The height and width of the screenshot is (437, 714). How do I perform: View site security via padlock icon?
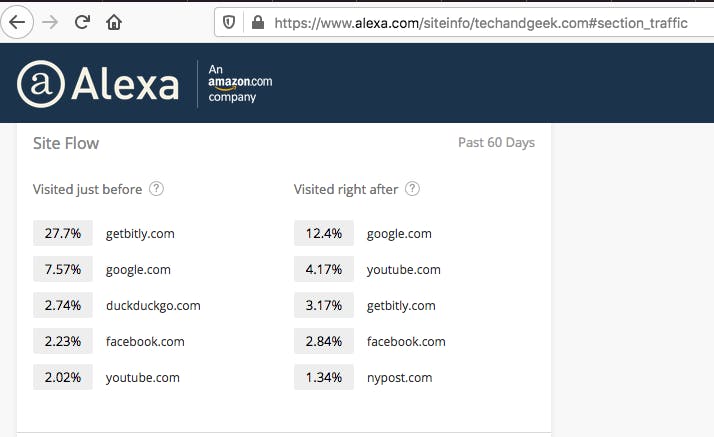pos(258,22)
